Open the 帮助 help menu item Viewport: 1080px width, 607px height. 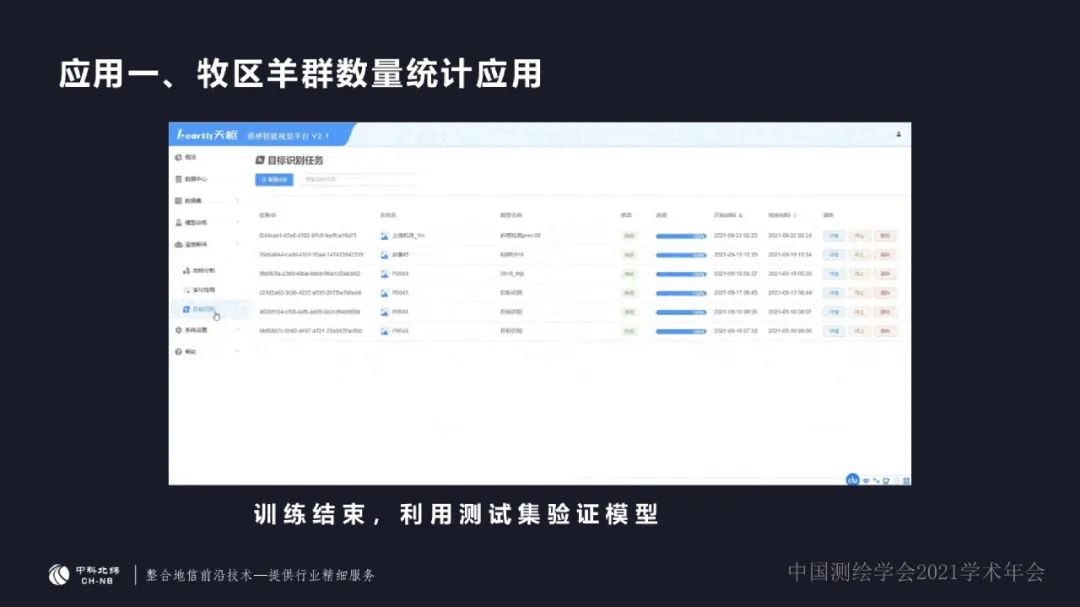point(190,352)
